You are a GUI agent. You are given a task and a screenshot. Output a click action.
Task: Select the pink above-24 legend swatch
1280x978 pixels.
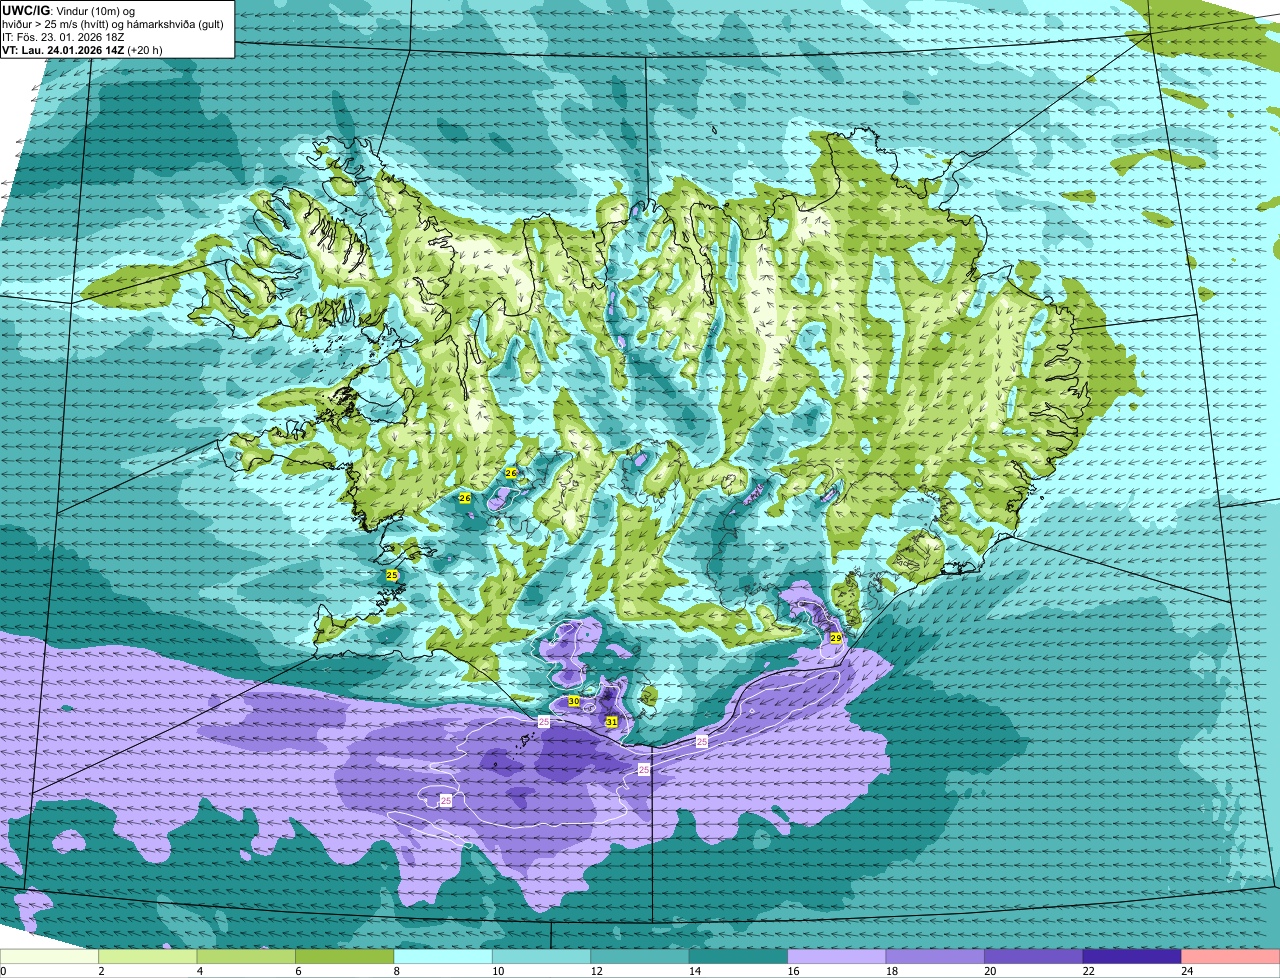(1231, 957)
